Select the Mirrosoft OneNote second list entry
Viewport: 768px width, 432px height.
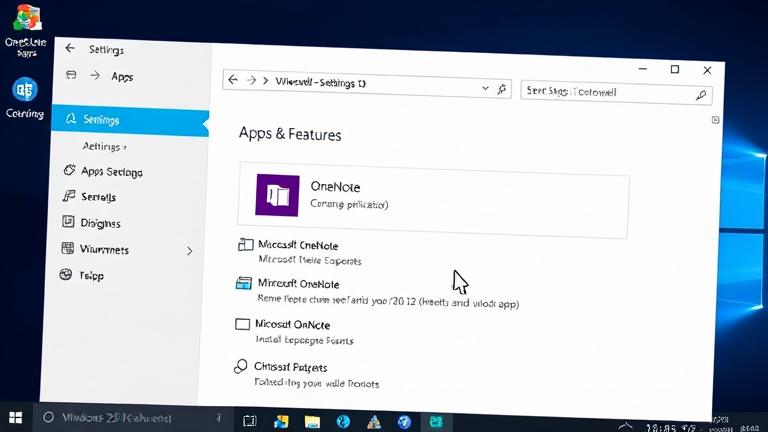click(299, 284)
